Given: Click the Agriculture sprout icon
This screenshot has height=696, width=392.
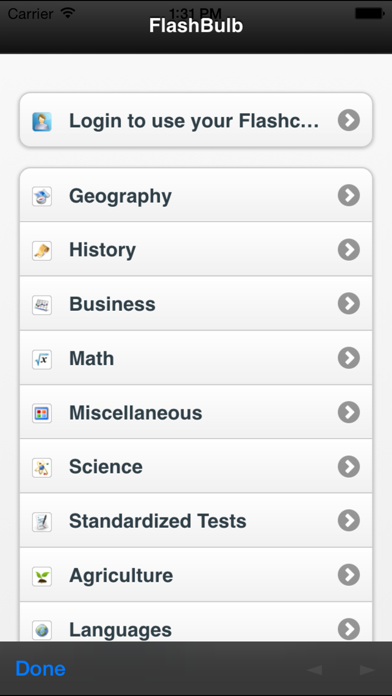Looking at the screenshot, I should 42,576.
